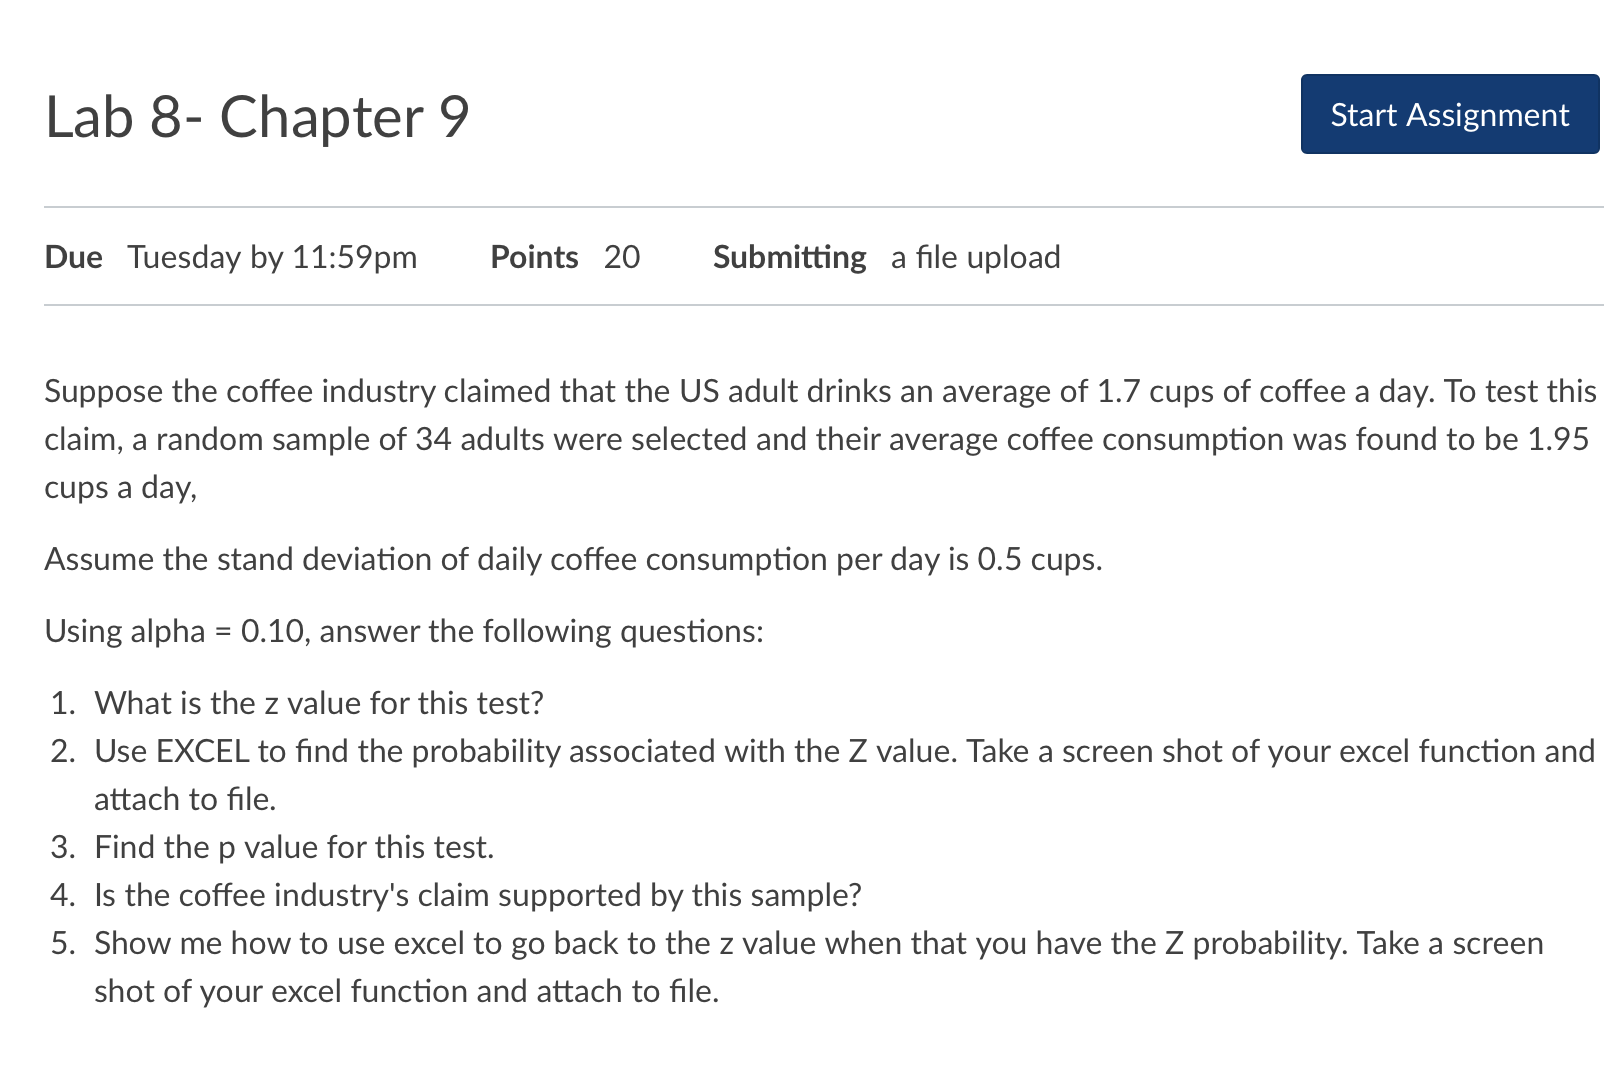Select question 1 about the z value
This screenshot has height=1083, width=1622.
318,703
